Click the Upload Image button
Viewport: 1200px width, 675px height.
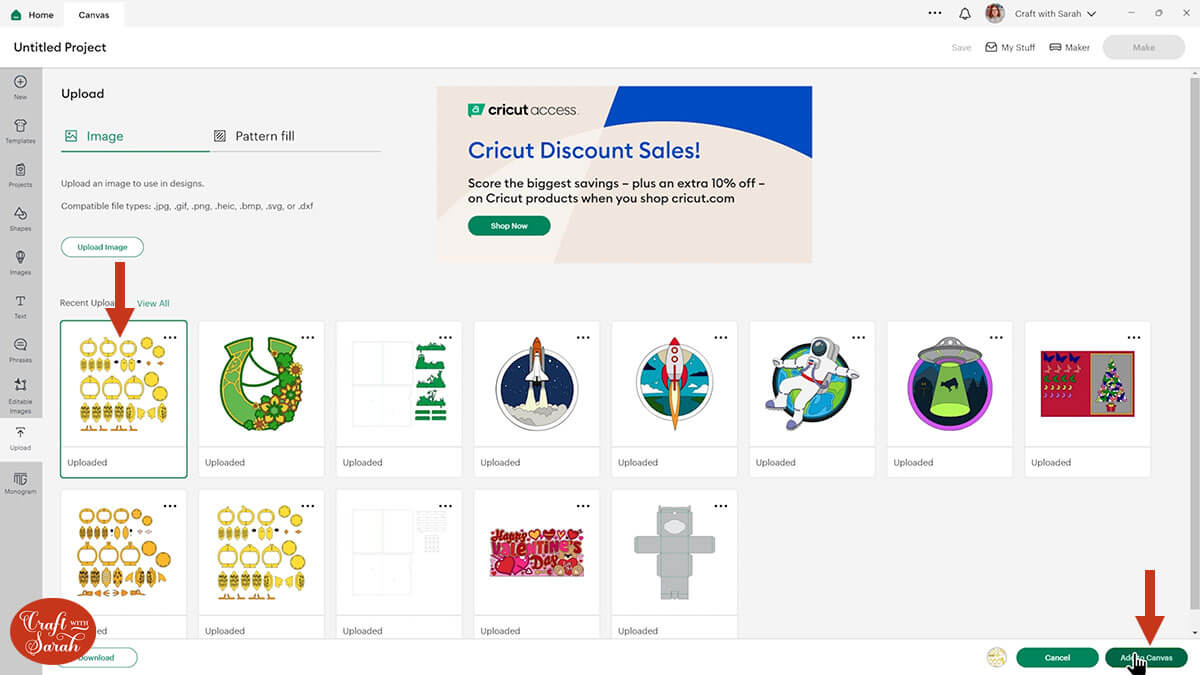102,247
